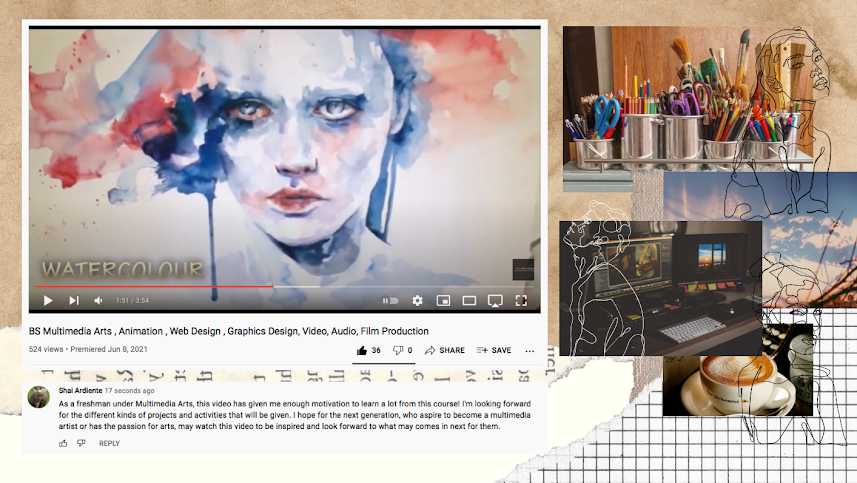Skip to the next video
Image resolution: width=857 pixels, height=483 pixels.
(x=74, y=301)
